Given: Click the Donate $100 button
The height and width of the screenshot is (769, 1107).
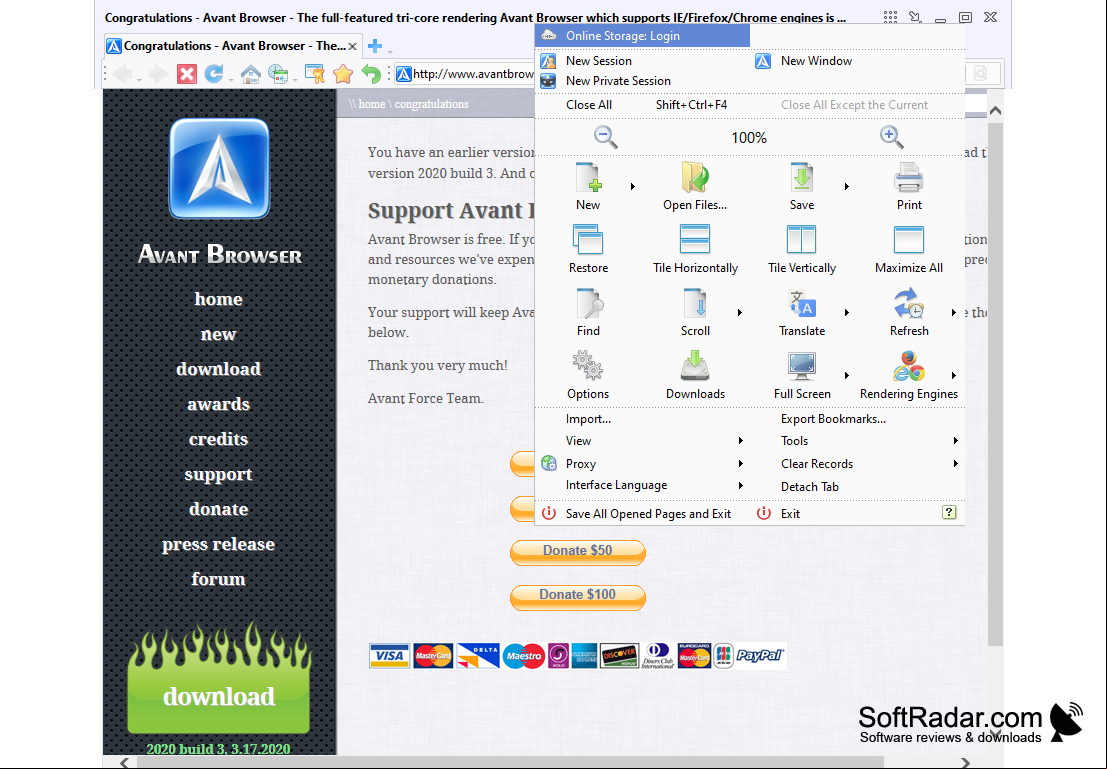Looking at the screenshot, I should click(578, 596).
